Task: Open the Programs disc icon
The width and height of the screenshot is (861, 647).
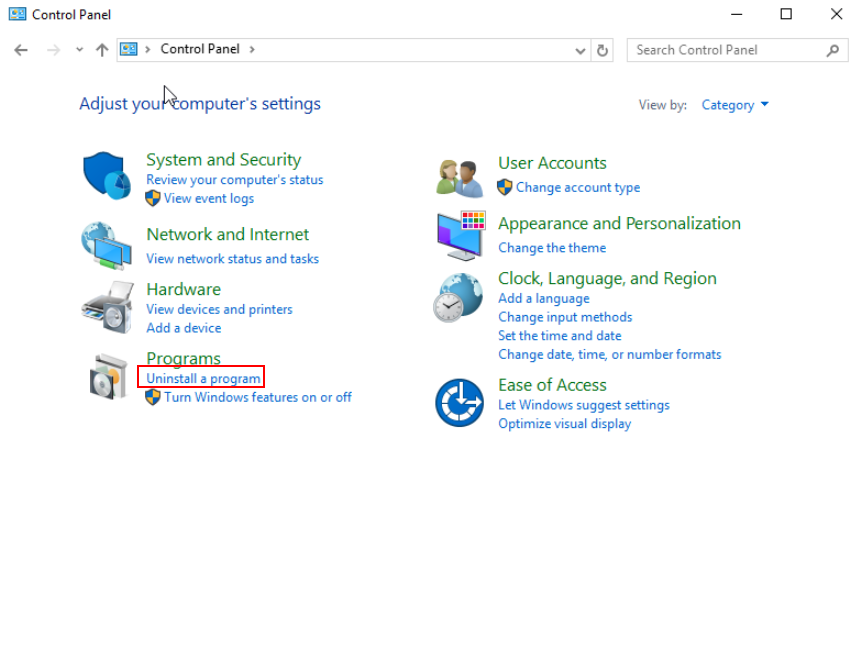Action: point(106,376)
